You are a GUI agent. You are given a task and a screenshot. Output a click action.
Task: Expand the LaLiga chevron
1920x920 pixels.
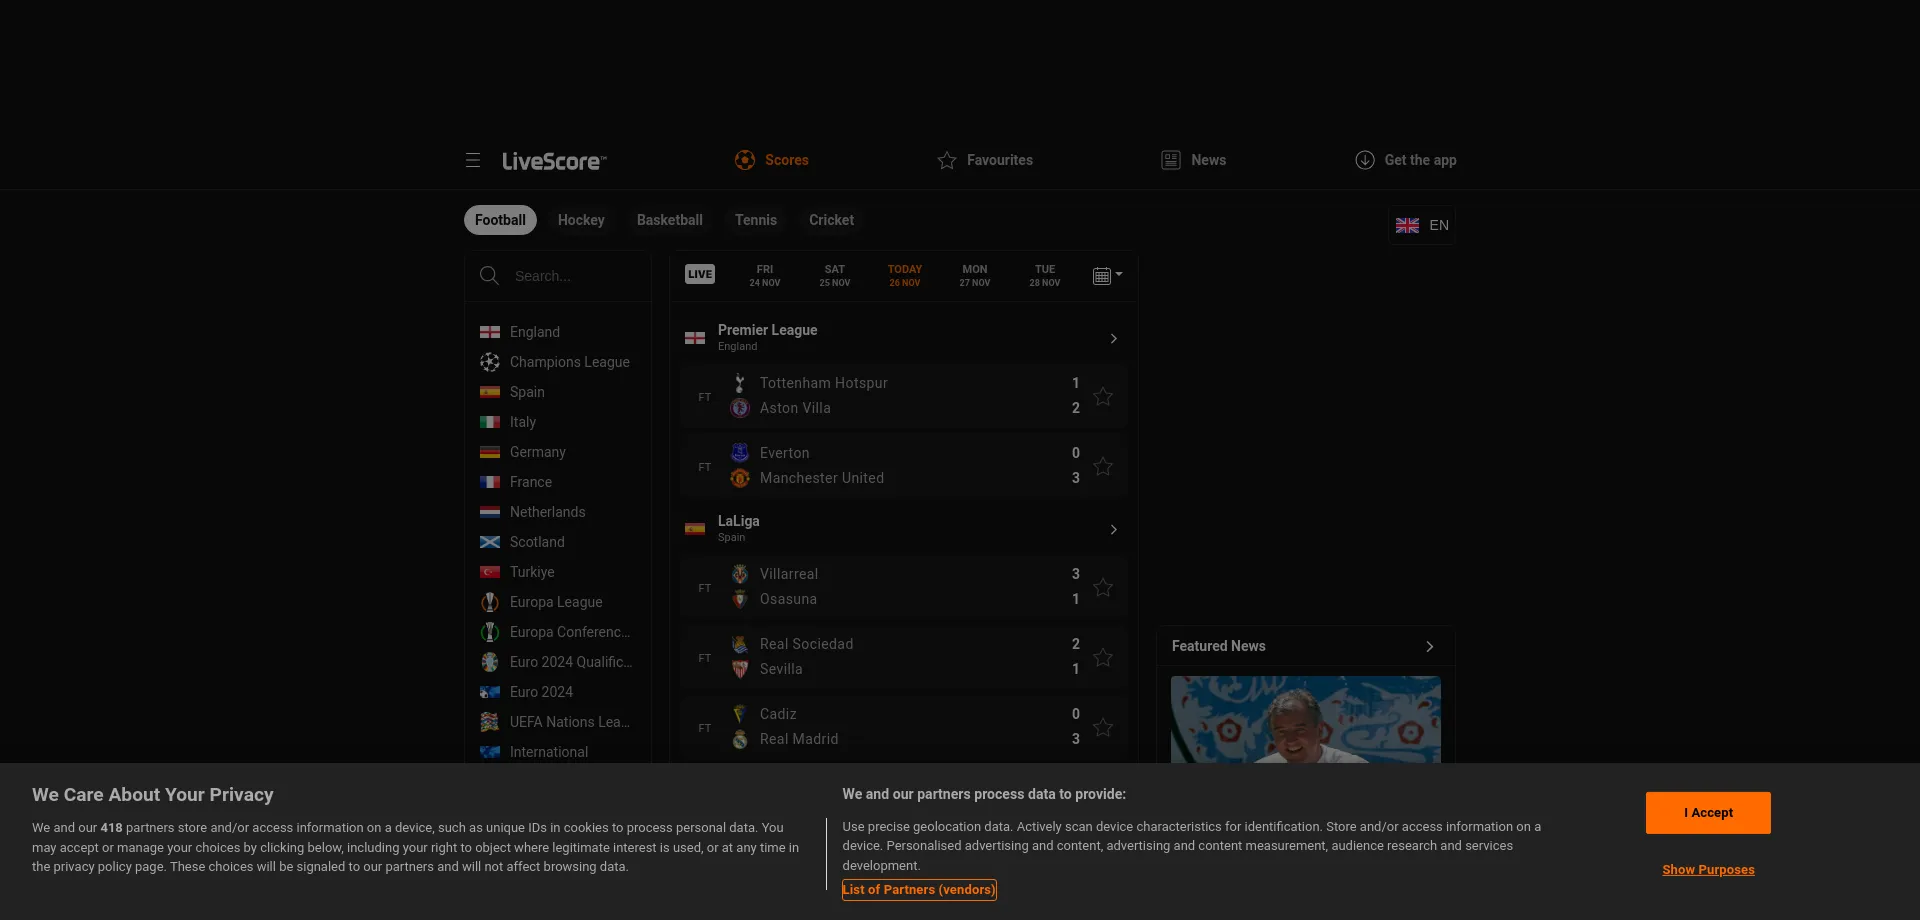1114,529
